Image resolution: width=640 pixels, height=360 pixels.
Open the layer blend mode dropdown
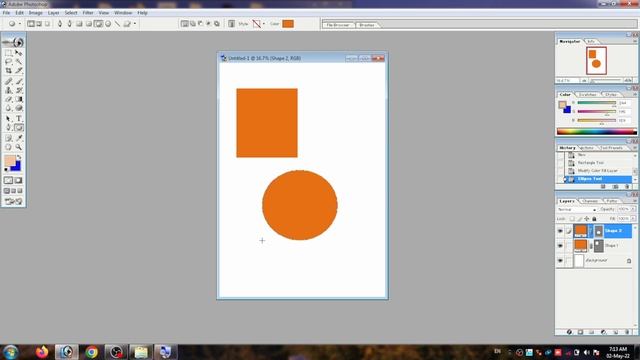click(576, 209)
